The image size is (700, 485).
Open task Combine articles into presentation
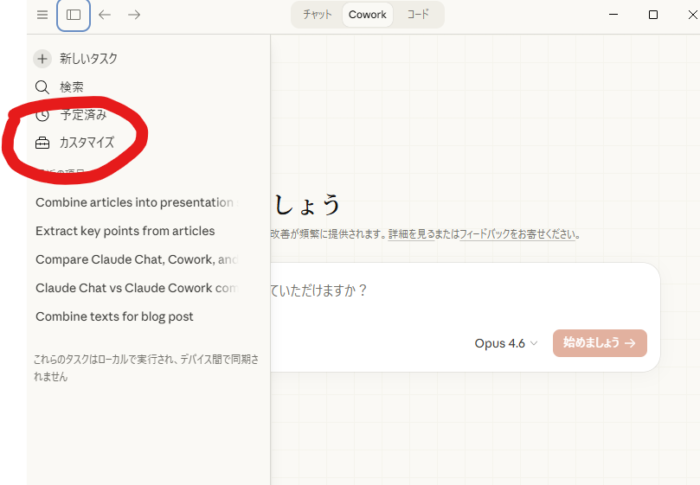tap(134, 202)
